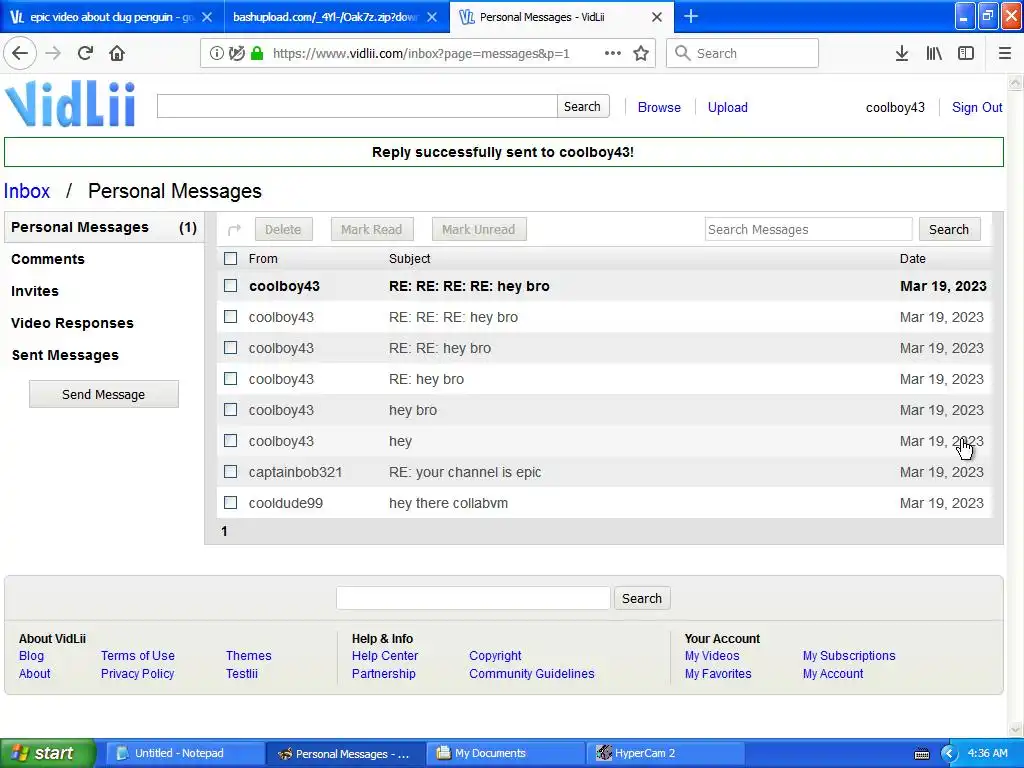Close the epic video about dug penguin tab
This screenshot has width=1024, height=768.
(x=207, y=17)
